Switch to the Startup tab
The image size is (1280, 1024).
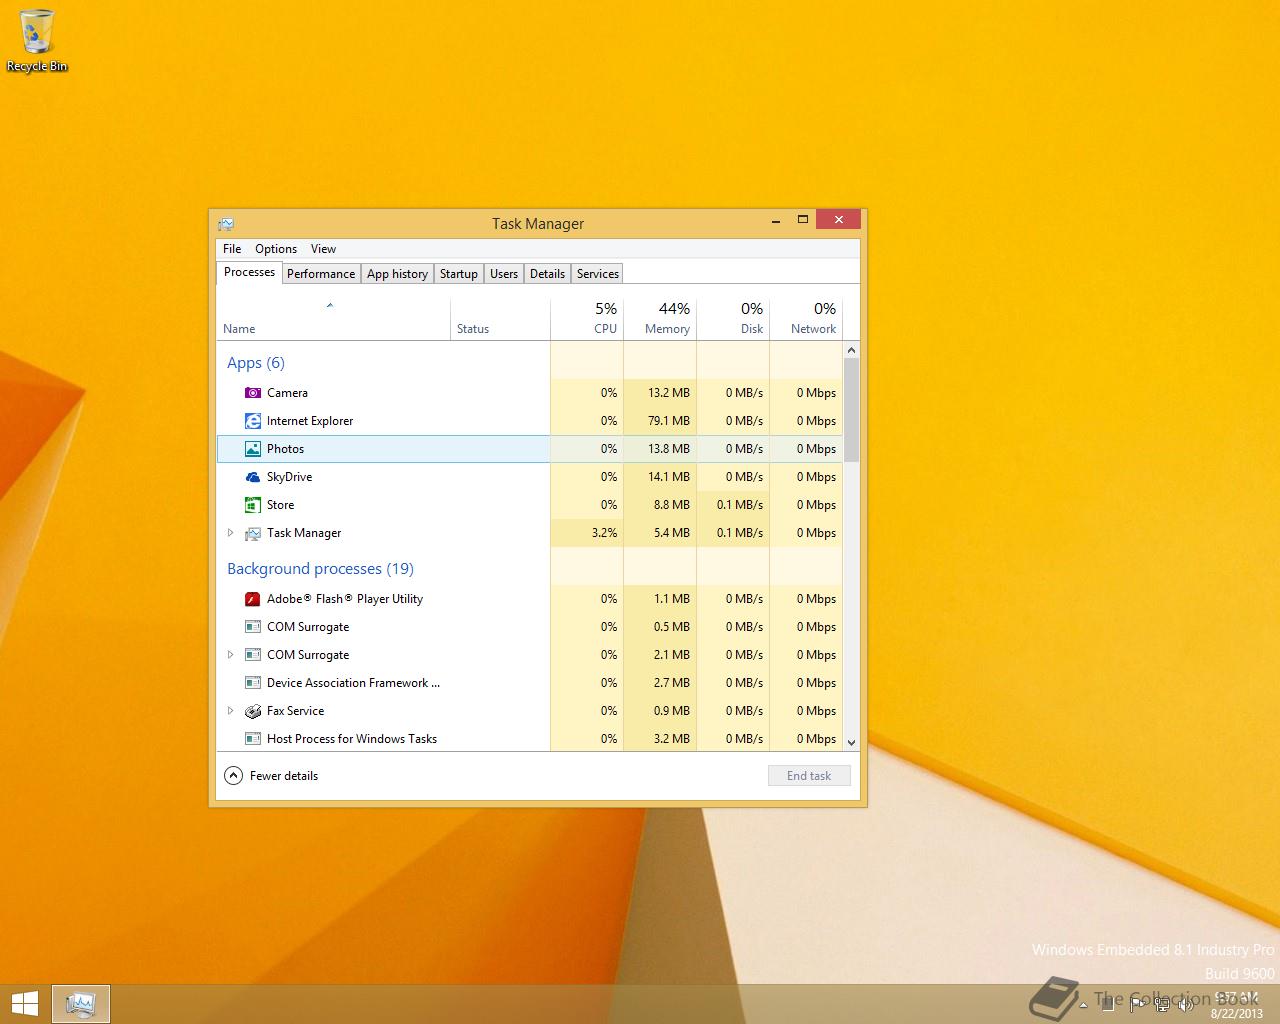[x=459, y=274]
